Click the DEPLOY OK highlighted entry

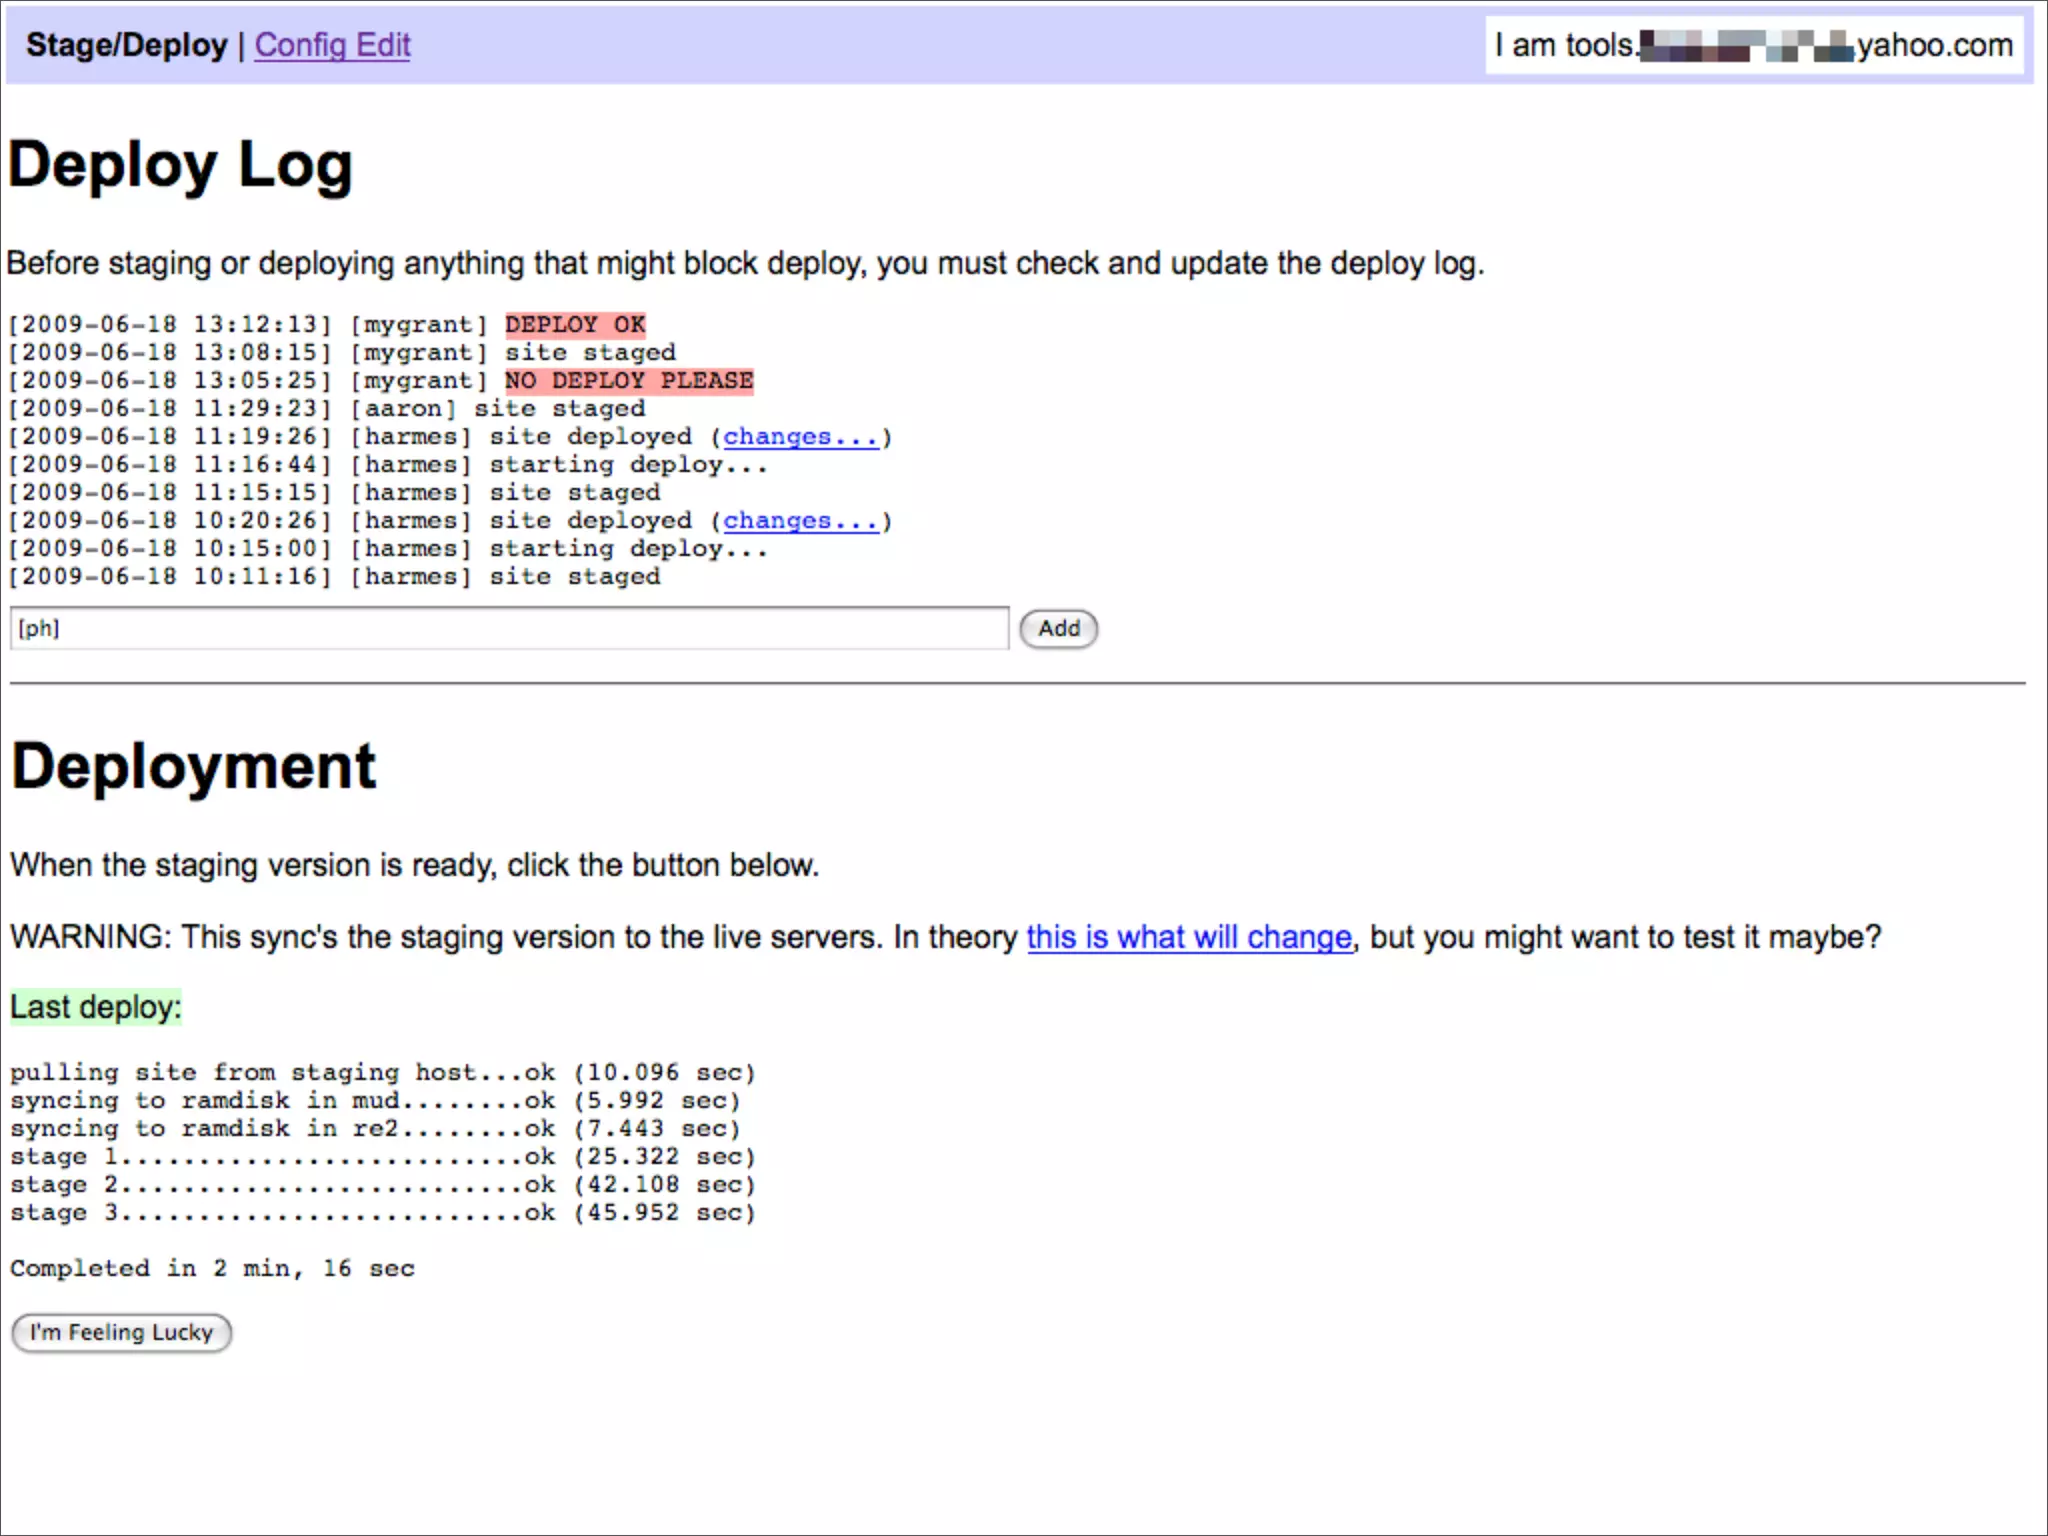(575, 325)
